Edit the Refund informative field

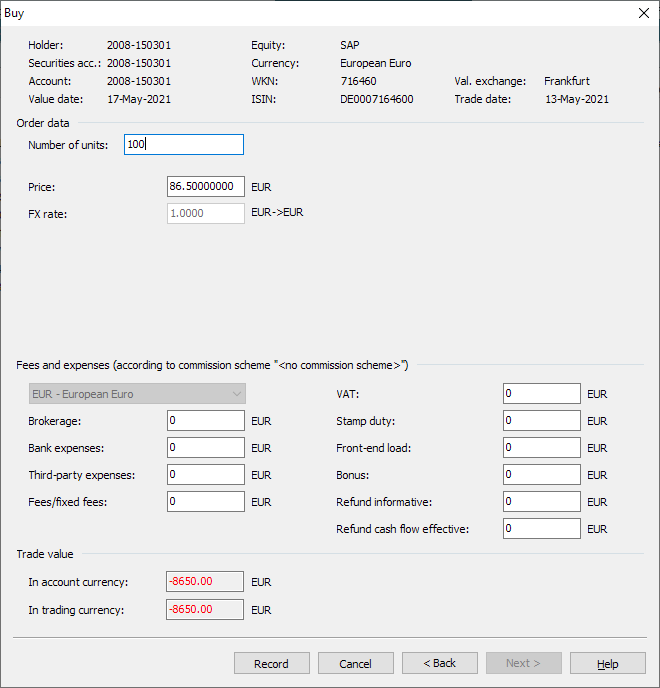(x=541, y=502)
